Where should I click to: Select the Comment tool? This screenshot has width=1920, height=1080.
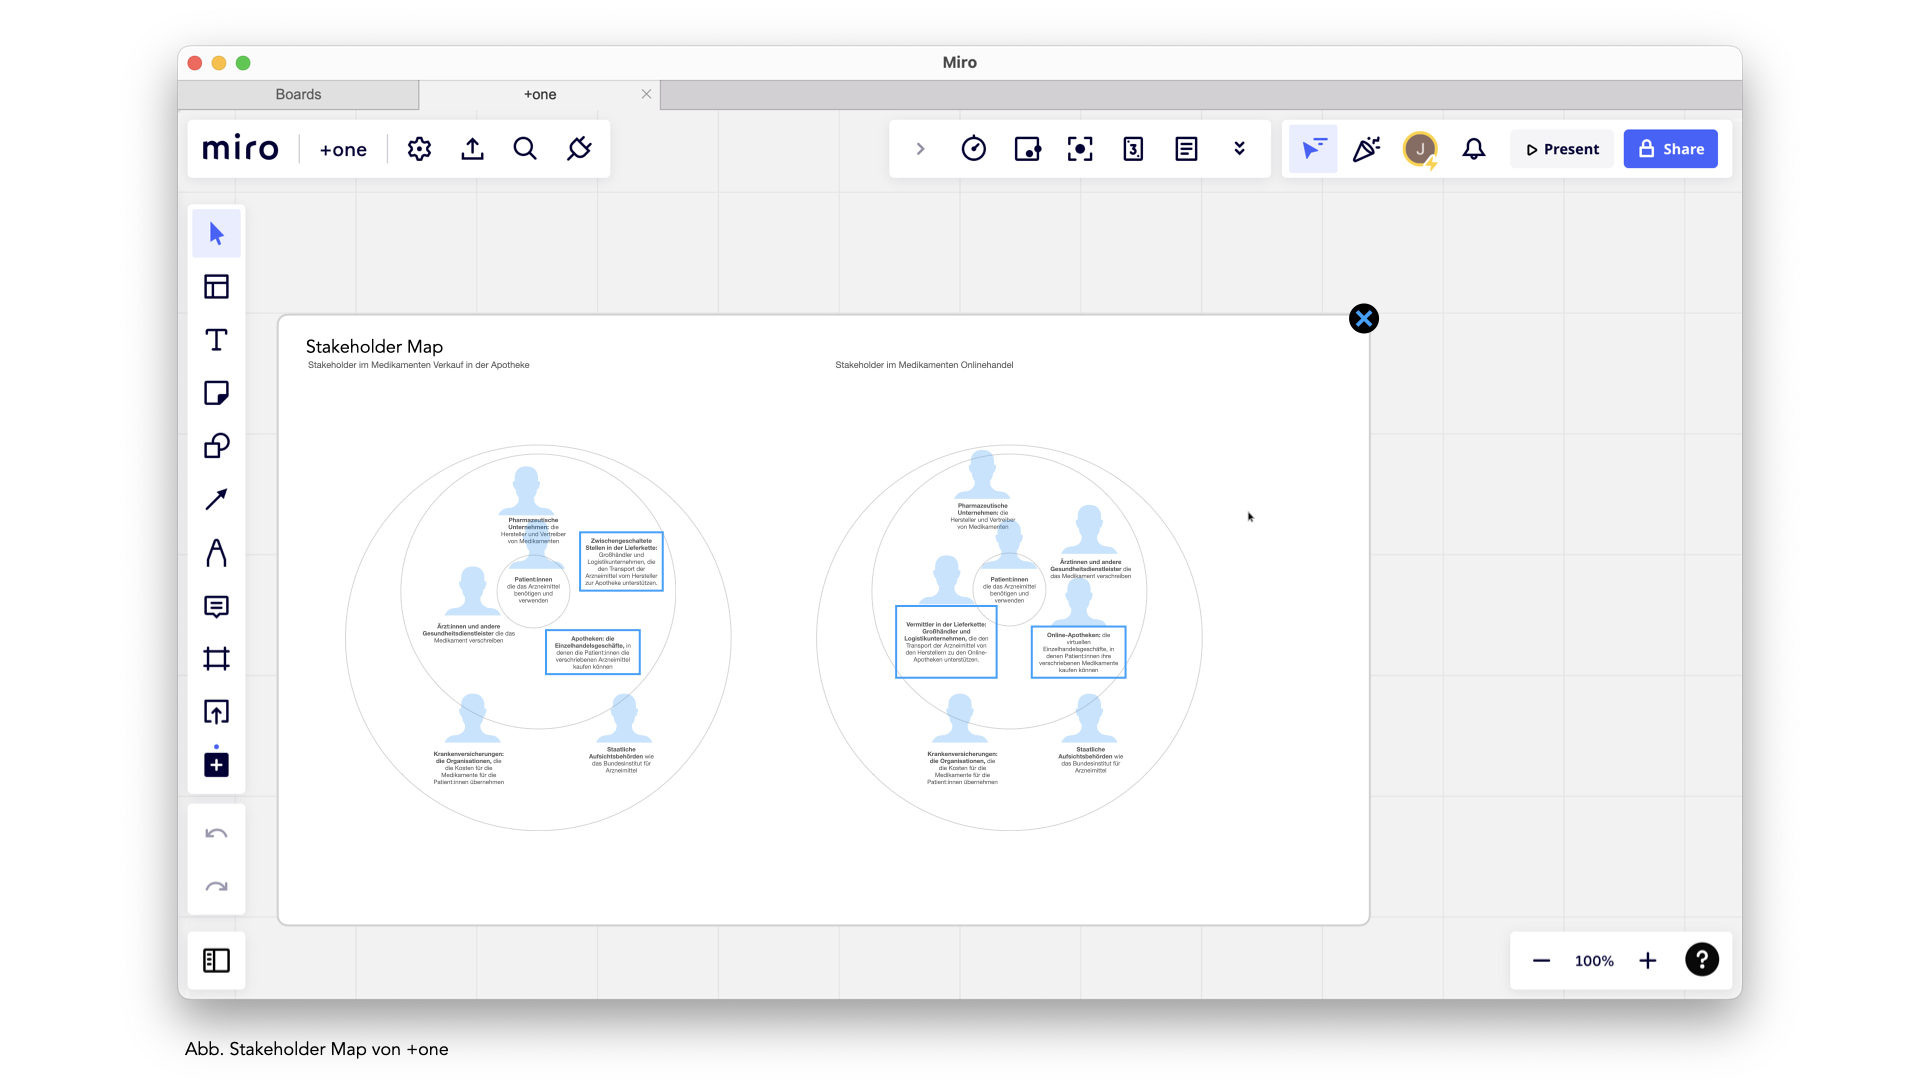tap(216, 606)
